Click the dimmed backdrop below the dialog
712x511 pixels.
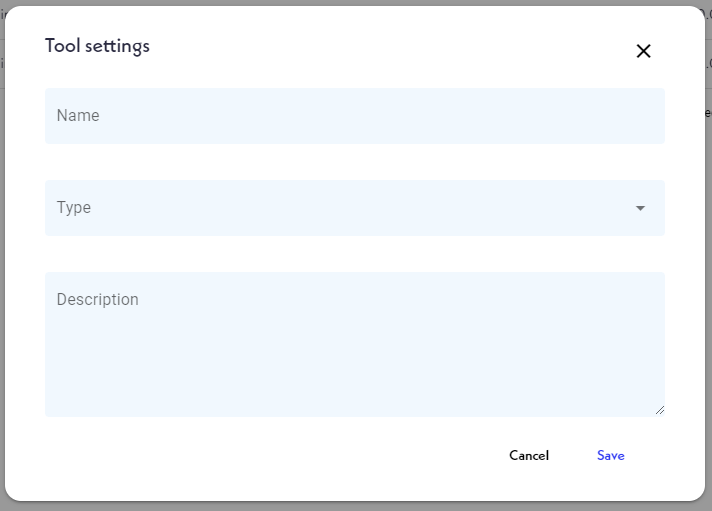(x=356, y=506)
